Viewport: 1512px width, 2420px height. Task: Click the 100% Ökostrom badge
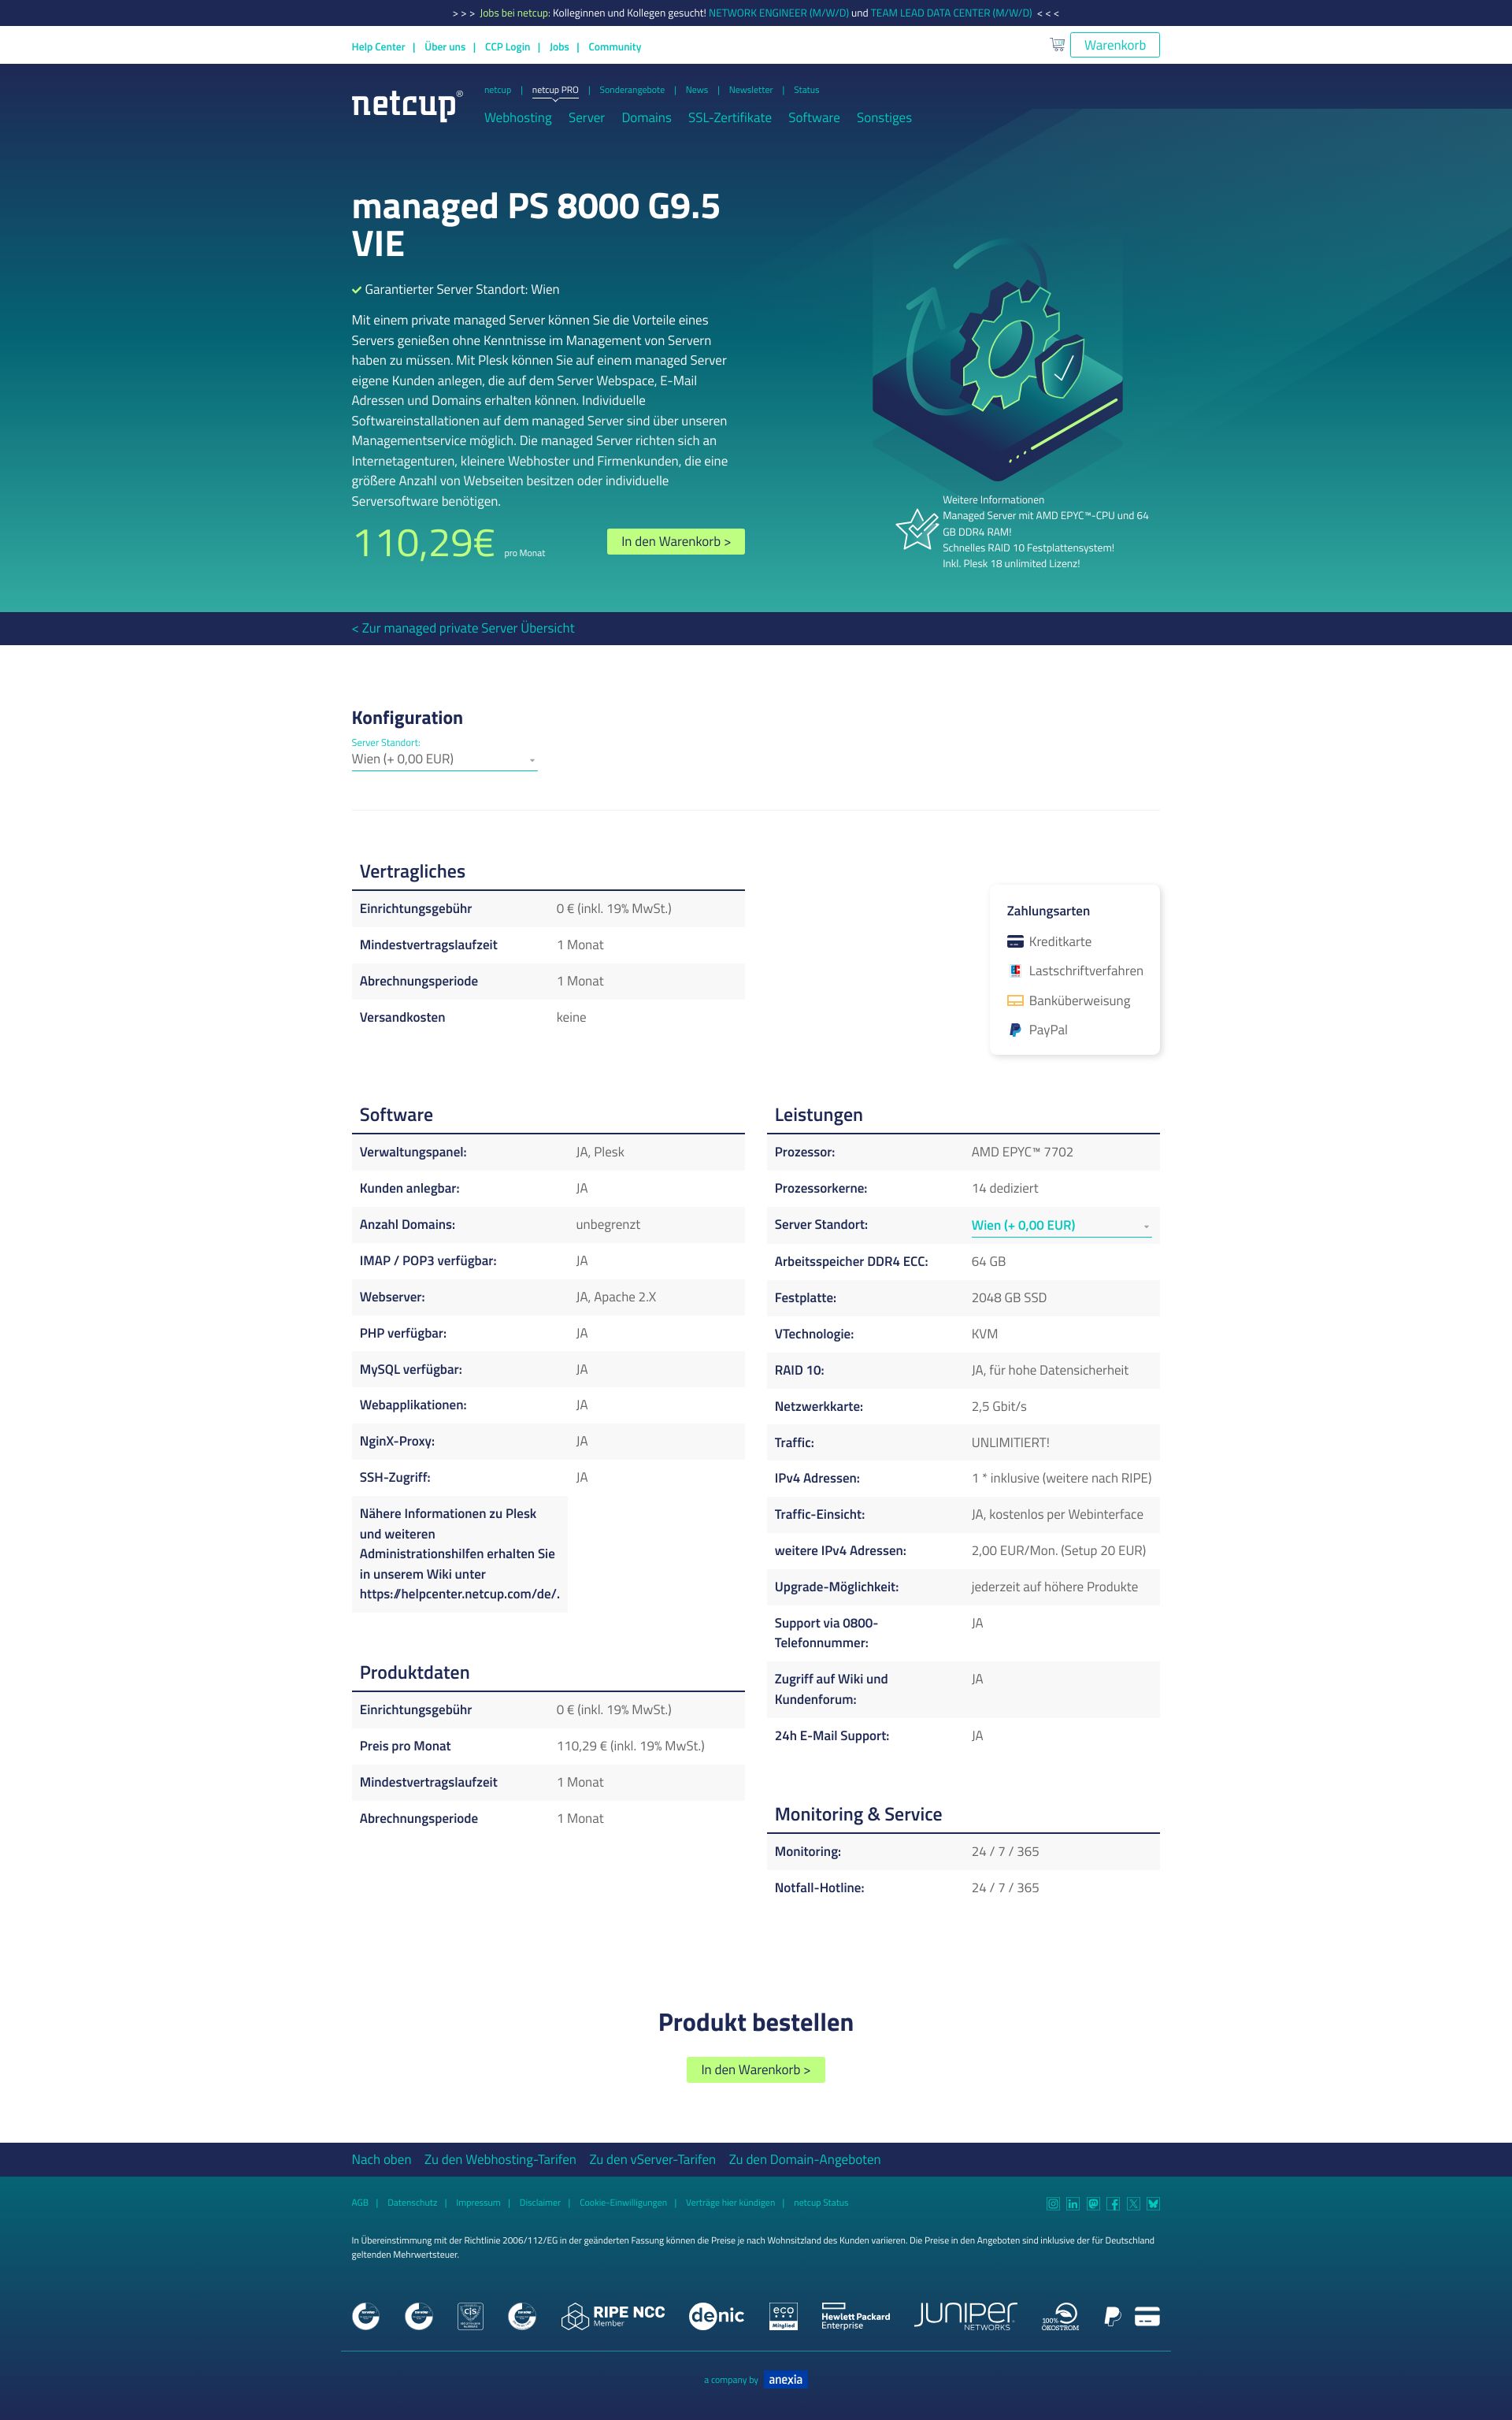(x=1061, y=2316)
